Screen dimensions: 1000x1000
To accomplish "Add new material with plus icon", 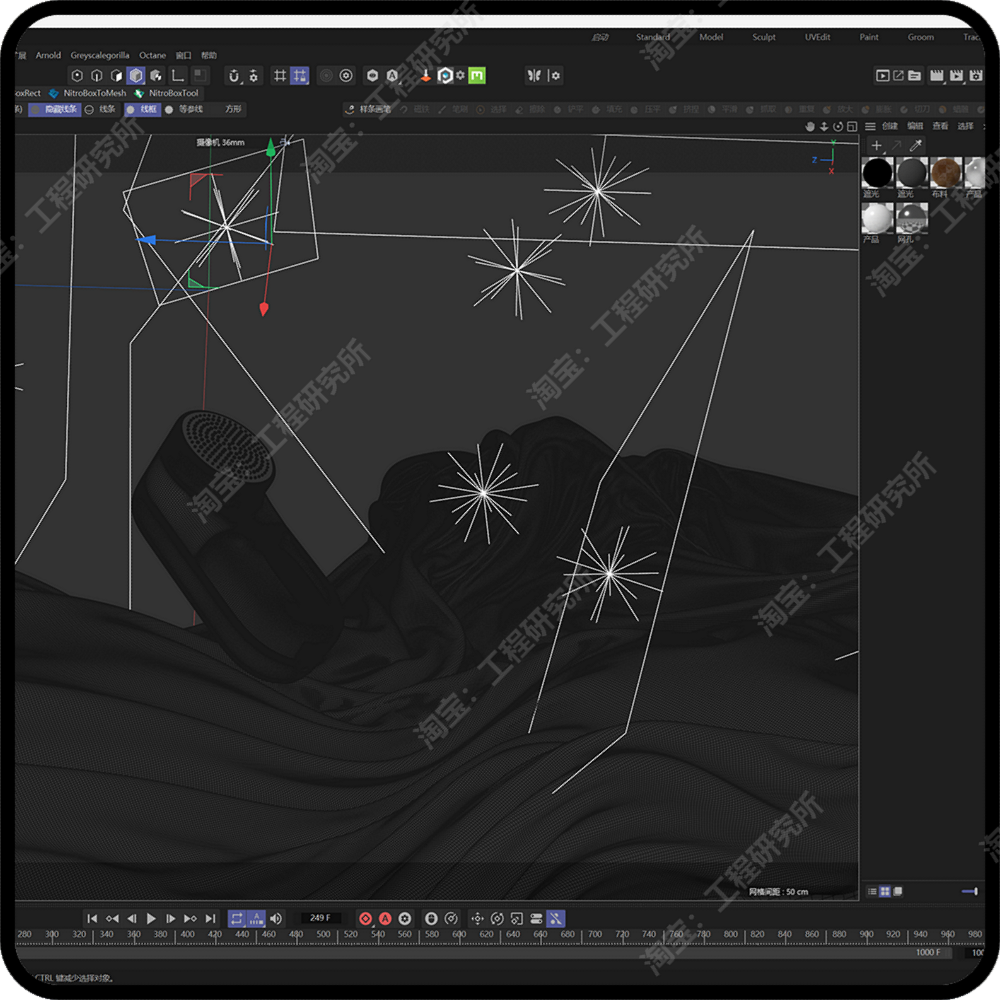I will [x=877, y=146].
